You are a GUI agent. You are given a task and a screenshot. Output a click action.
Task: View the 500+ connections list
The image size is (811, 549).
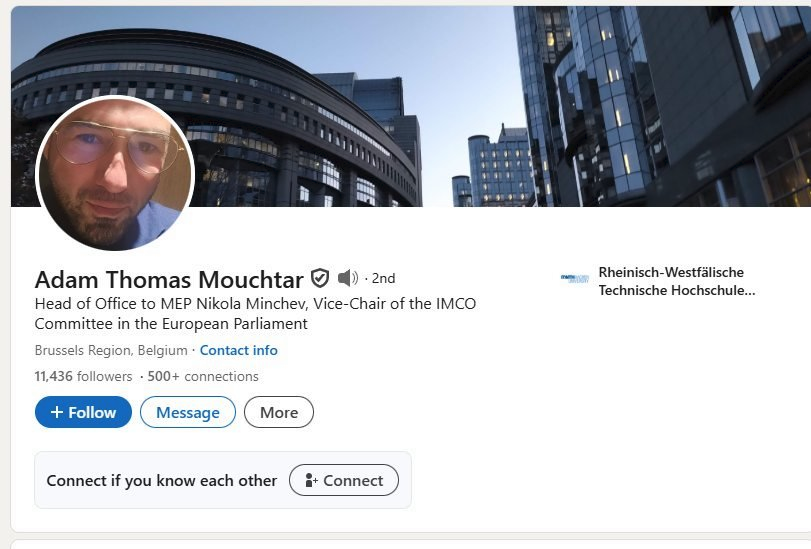tap(203, 376)
